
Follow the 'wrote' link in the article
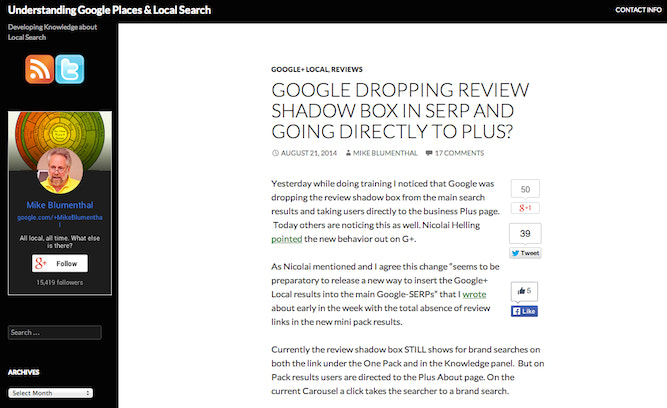474,294
